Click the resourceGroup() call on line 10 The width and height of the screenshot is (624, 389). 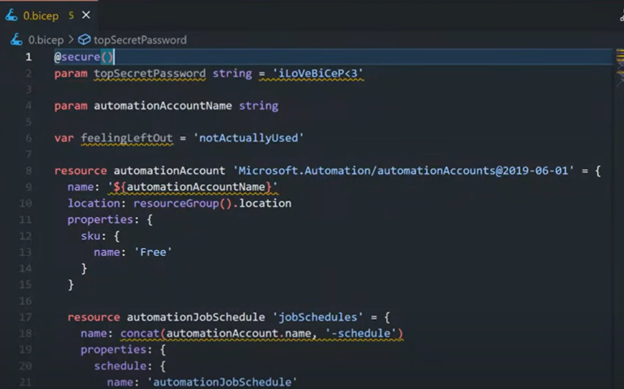(x=183, y=203)
